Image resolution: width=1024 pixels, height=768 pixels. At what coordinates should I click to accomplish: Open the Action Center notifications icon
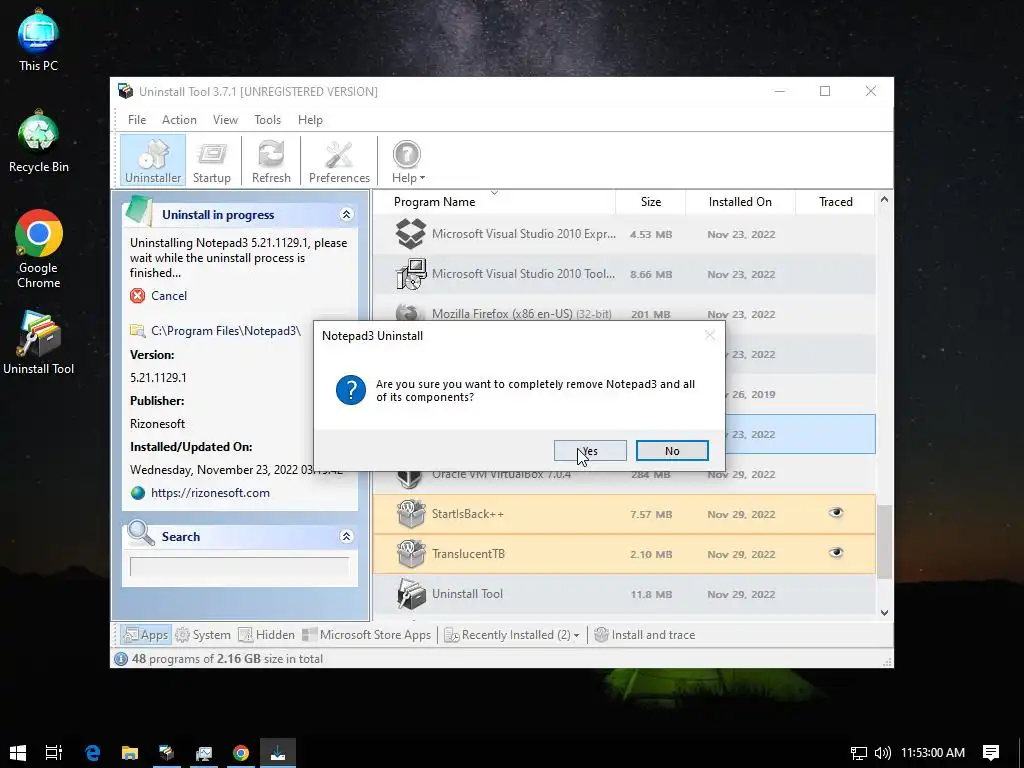click(x=991, y=753)
